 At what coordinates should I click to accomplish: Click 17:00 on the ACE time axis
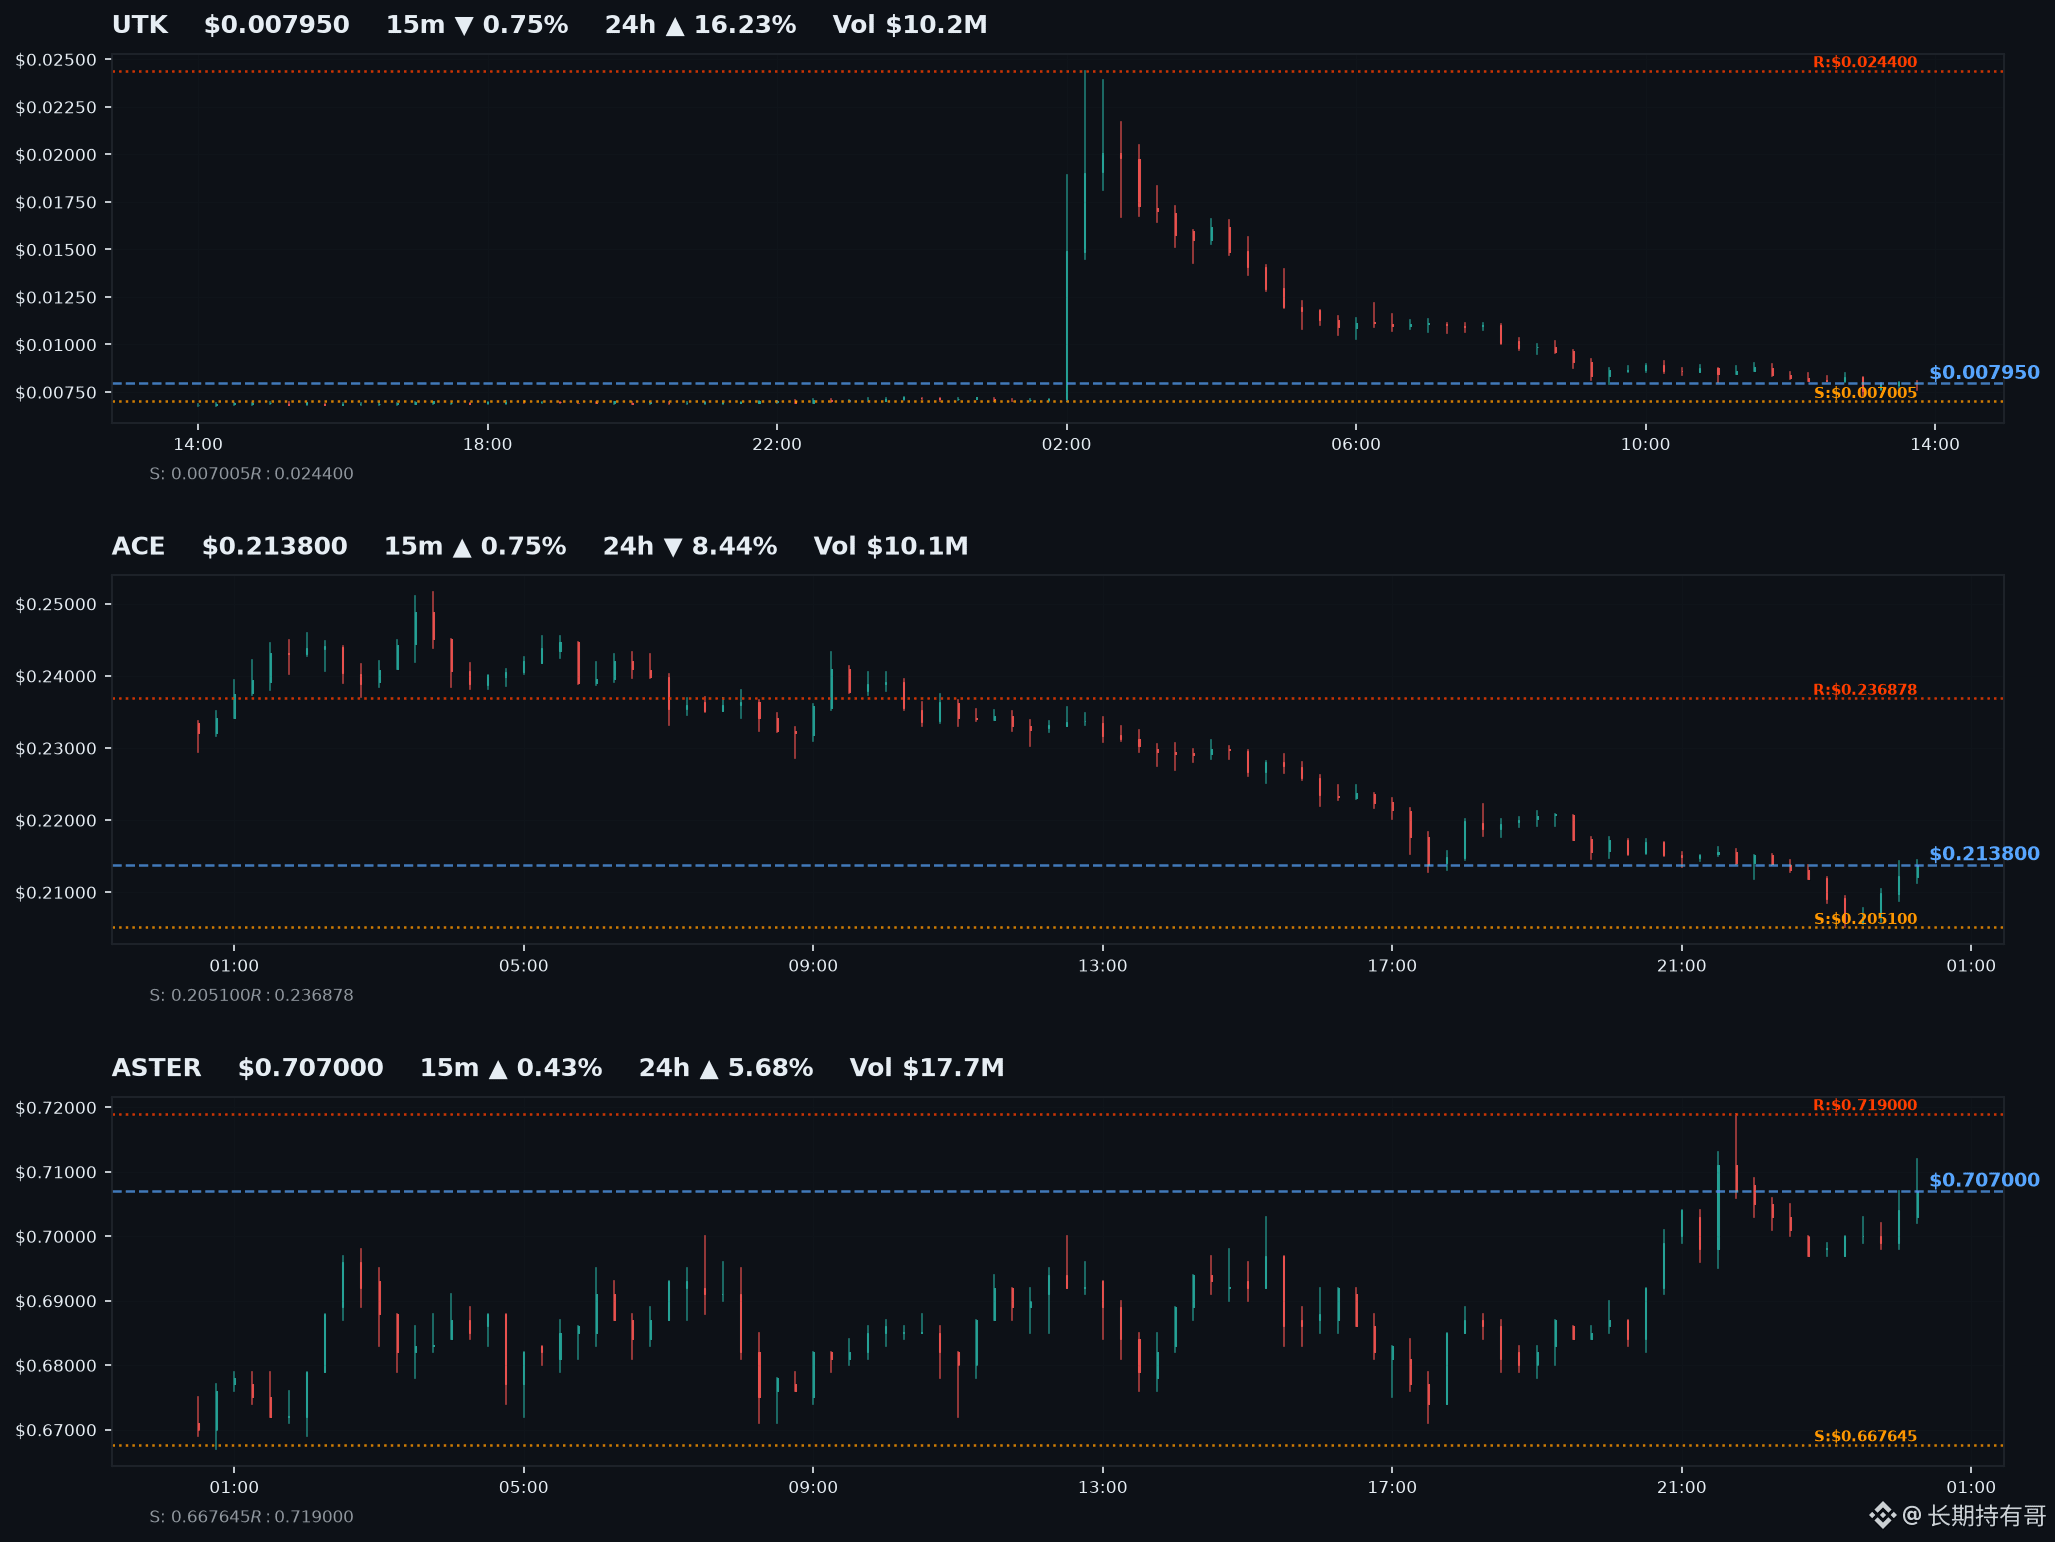[1392, 966]
